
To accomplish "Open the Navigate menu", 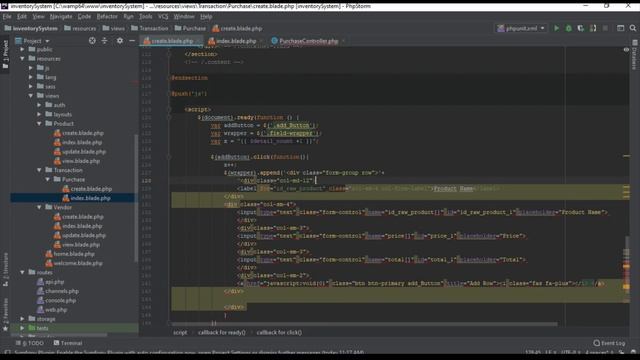I will (x=61, y=16).
